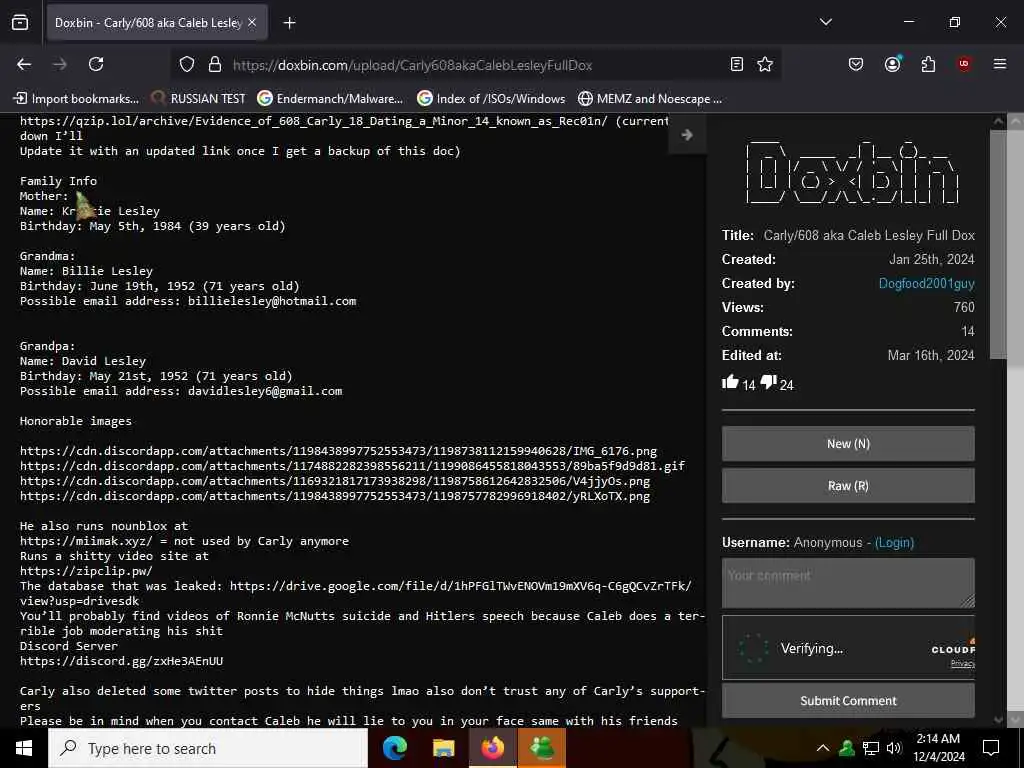Like the paste with thumbs up
This screenshot has width=1024, height=768.
click(730, 382)
